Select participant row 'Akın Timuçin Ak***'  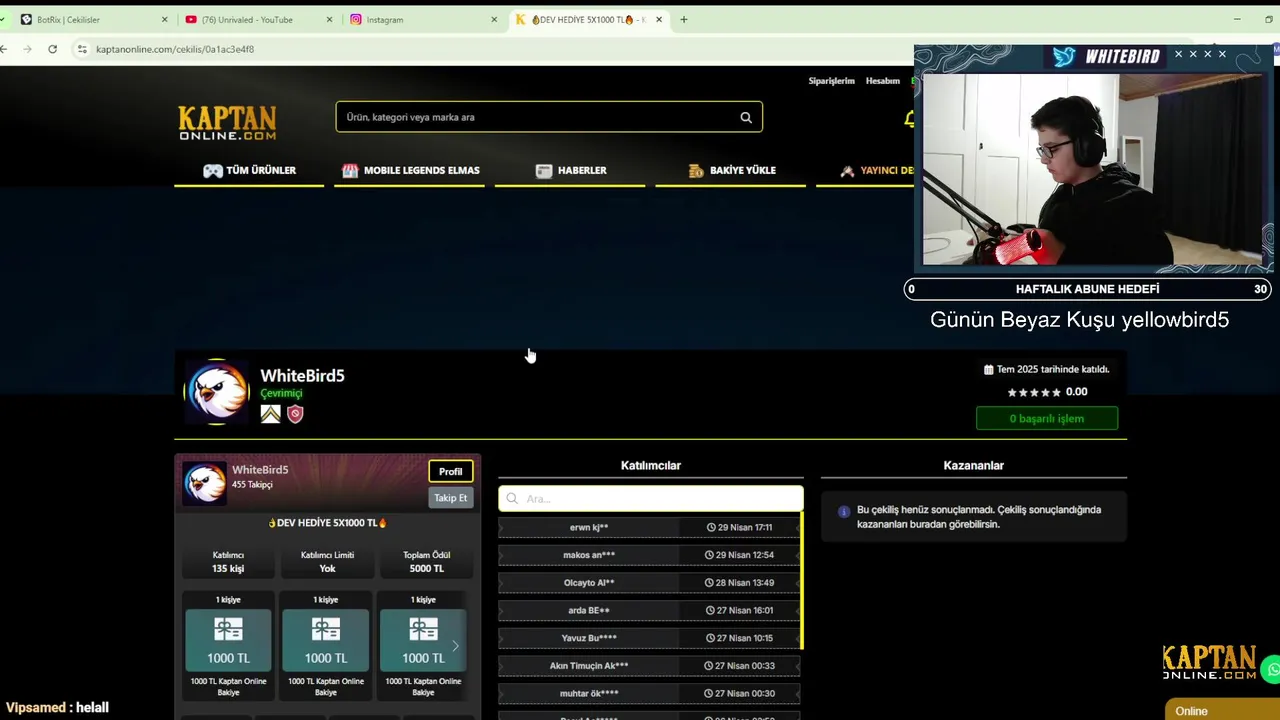pyautogui.click(x=649, y=666)
